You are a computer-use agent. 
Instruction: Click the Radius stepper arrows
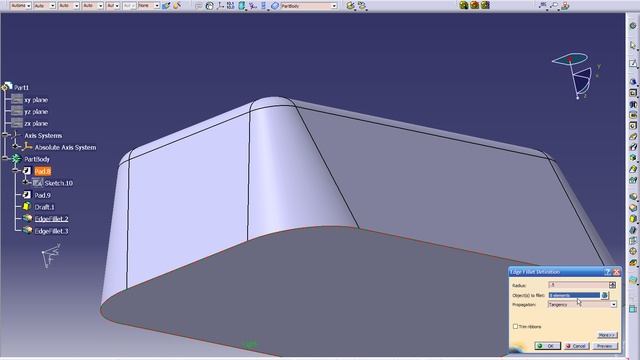[612, 285]
